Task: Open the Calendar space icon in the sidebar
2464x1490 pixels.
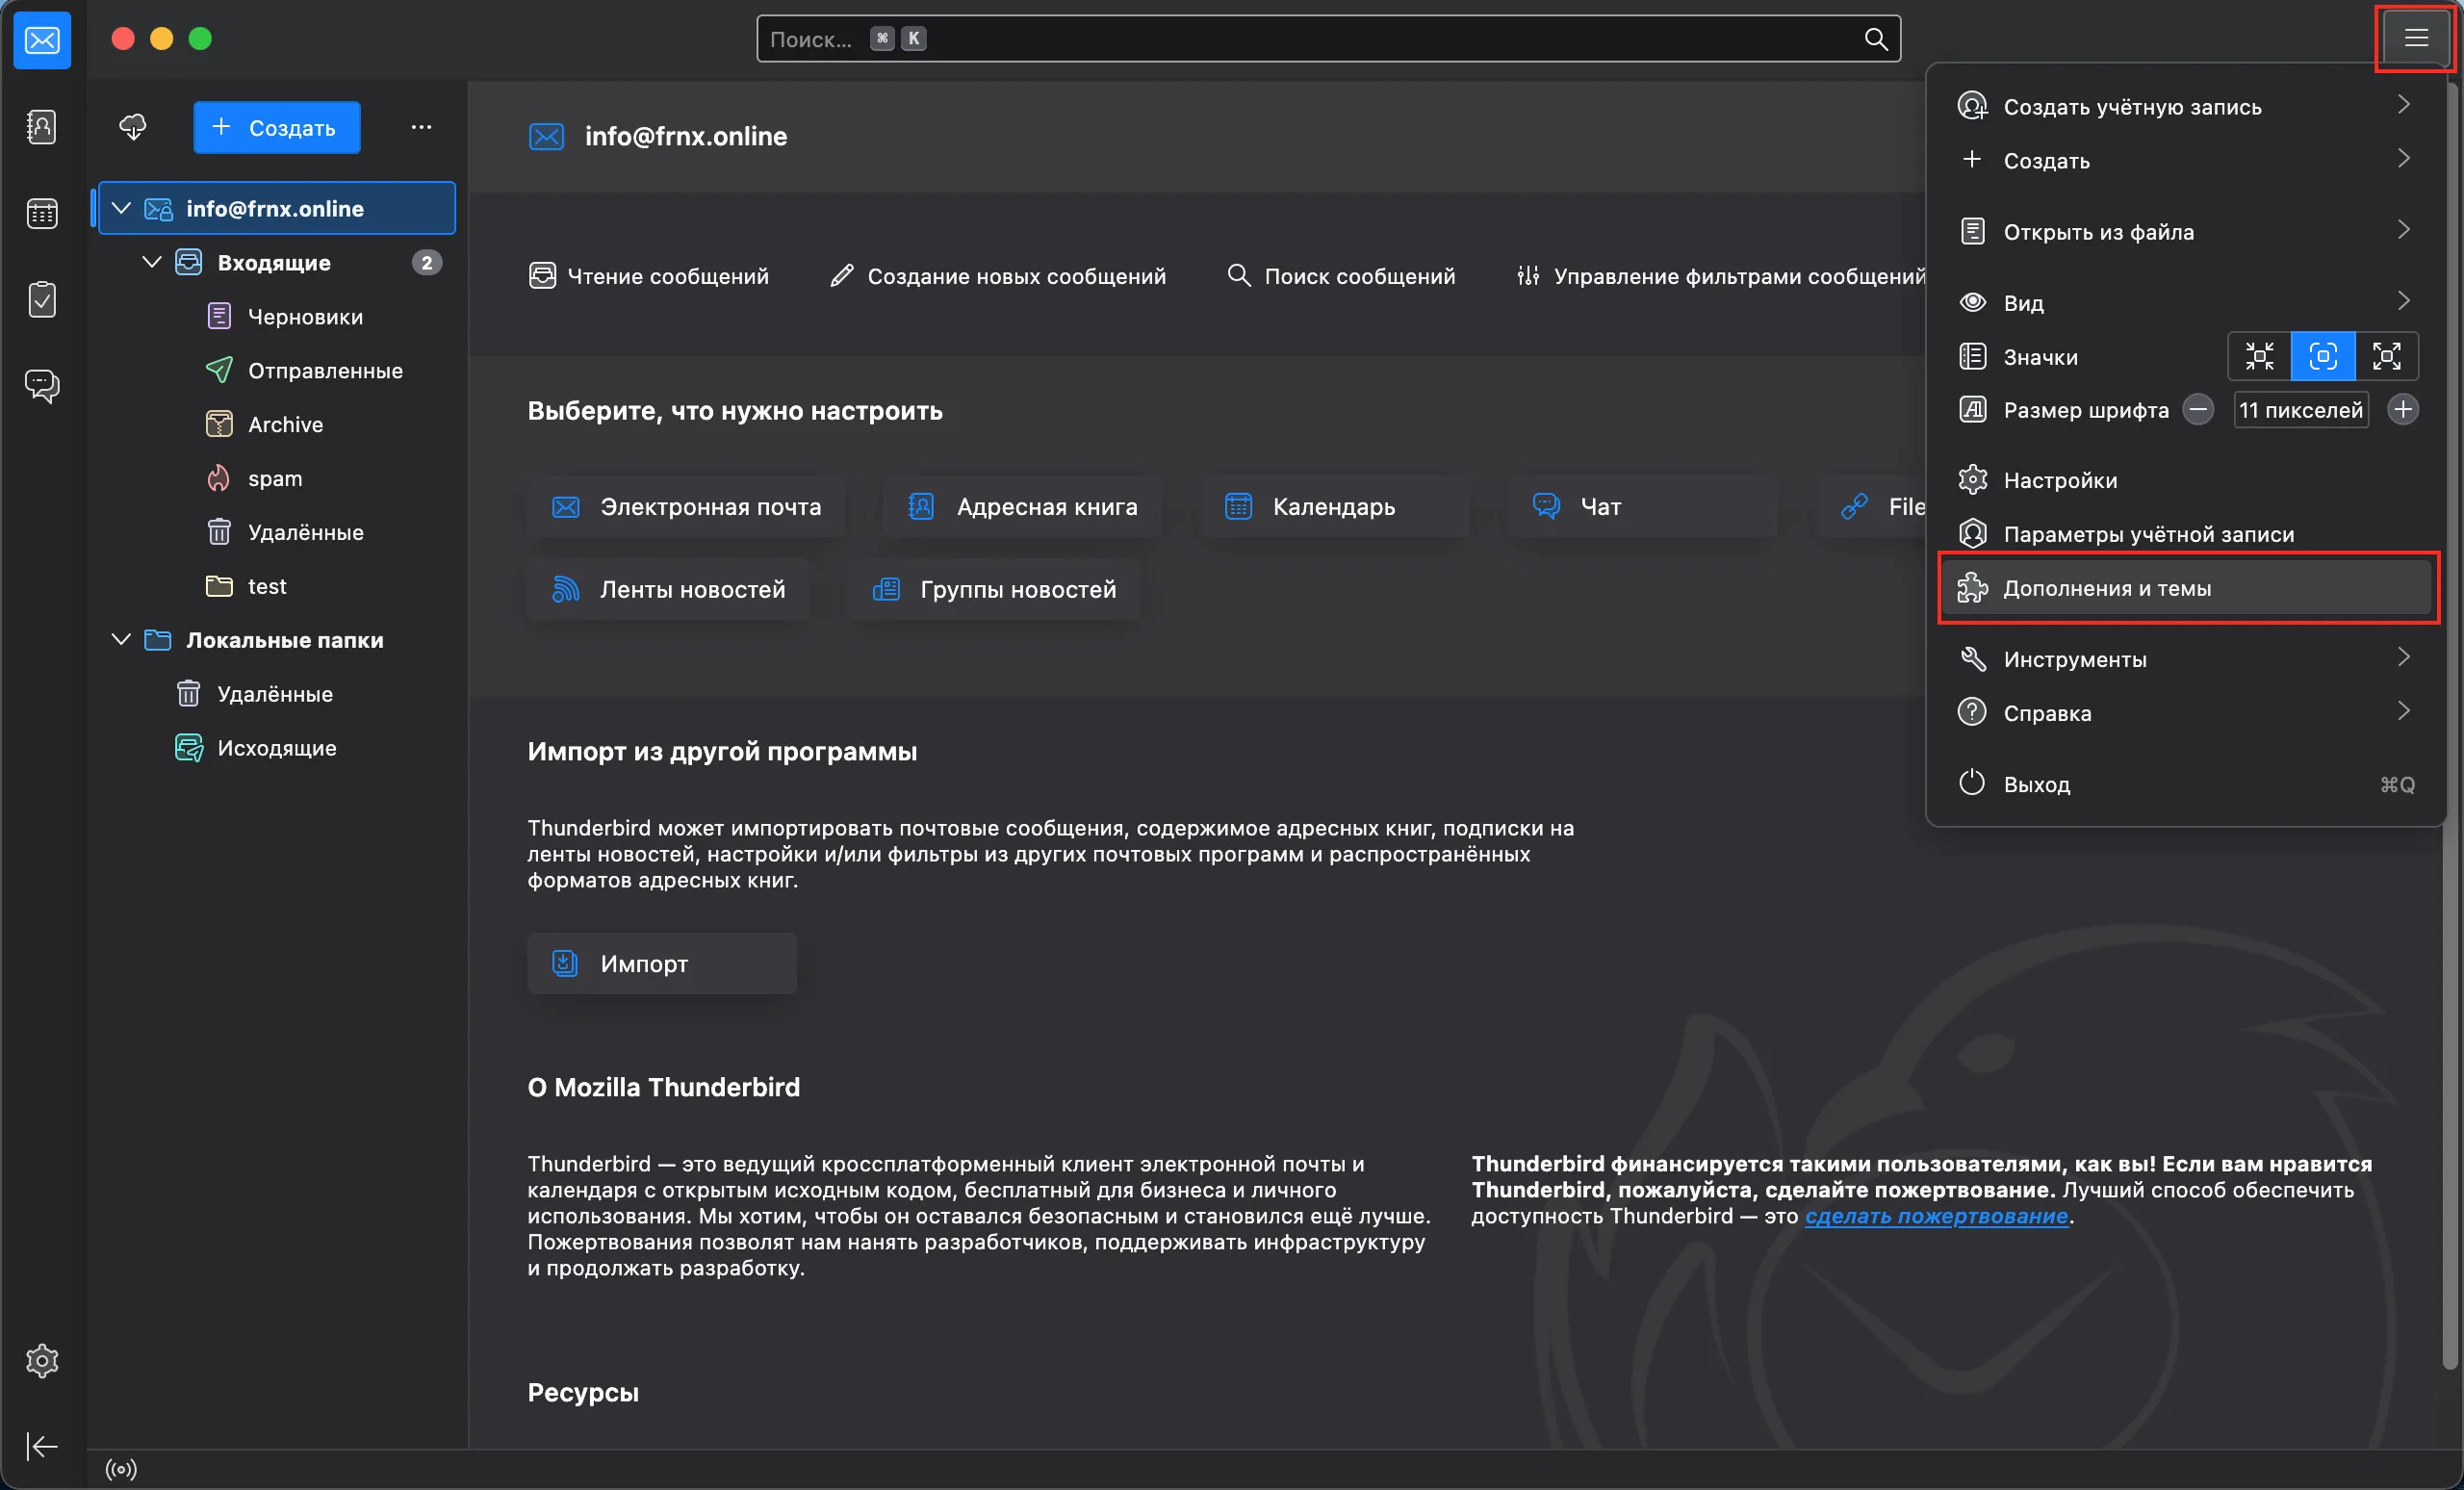Action: (41, 213)
